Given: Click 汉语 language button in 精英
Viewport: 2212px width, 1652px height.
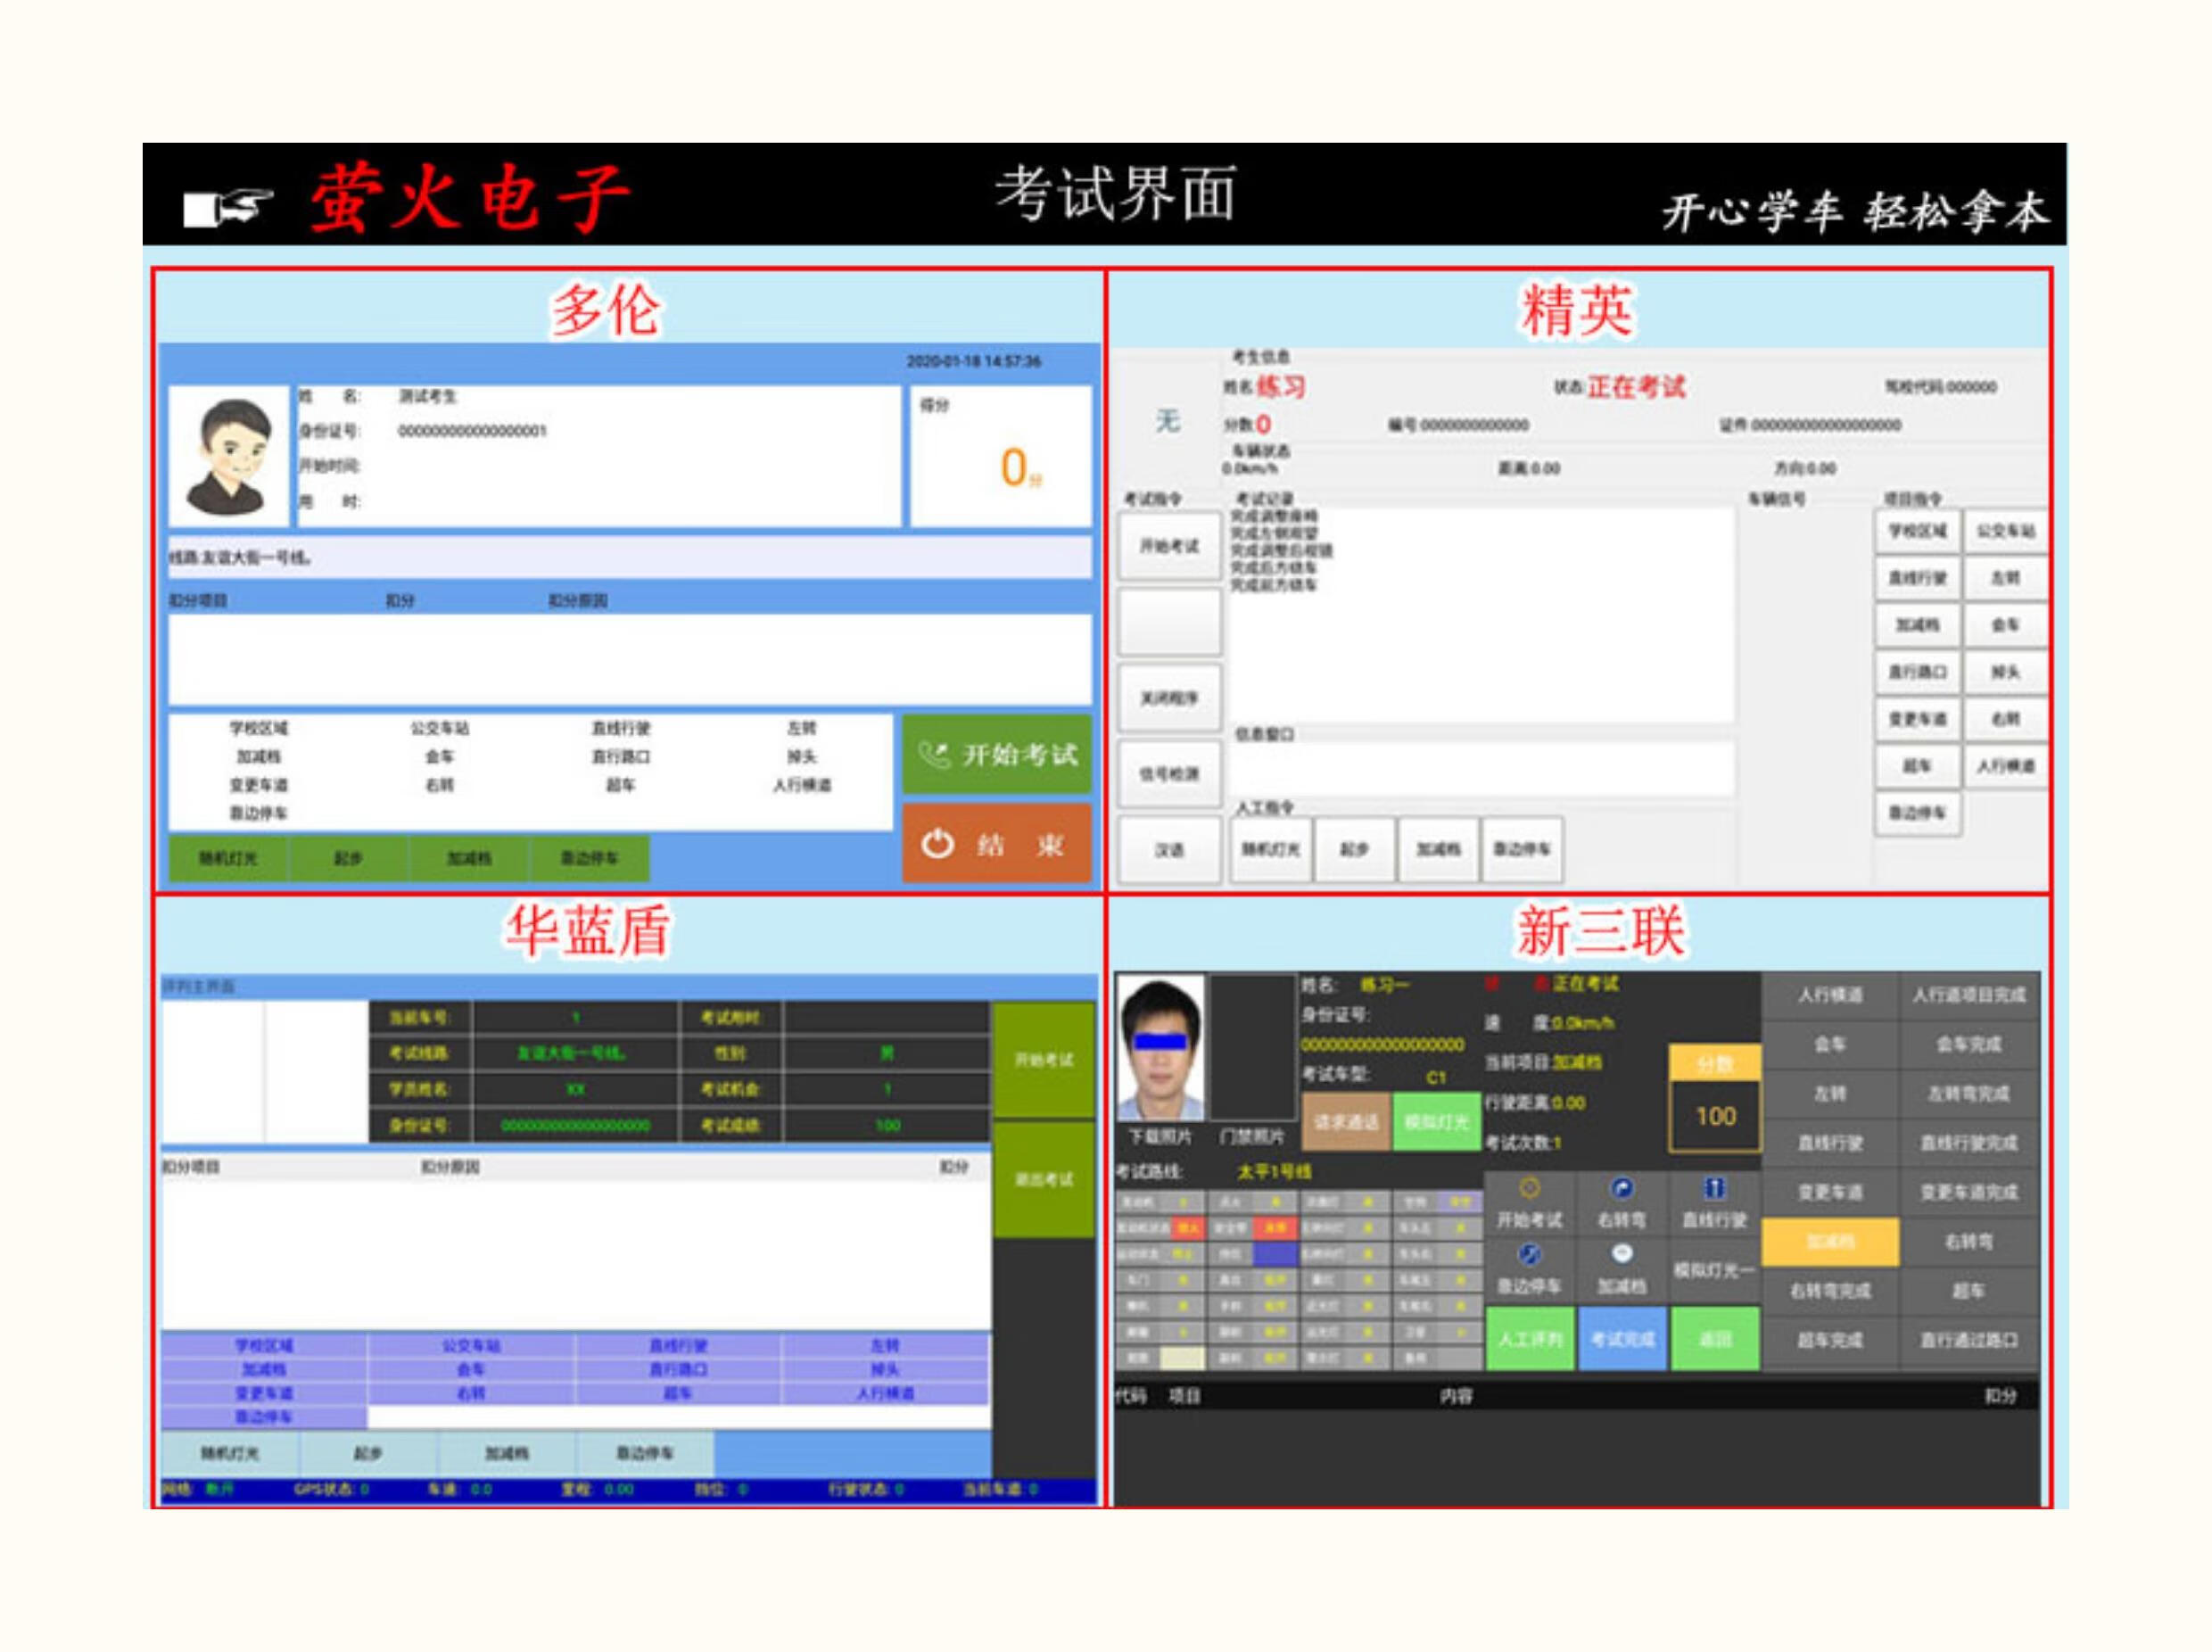Looking at the screenshot, I should tap(1169, 850).
